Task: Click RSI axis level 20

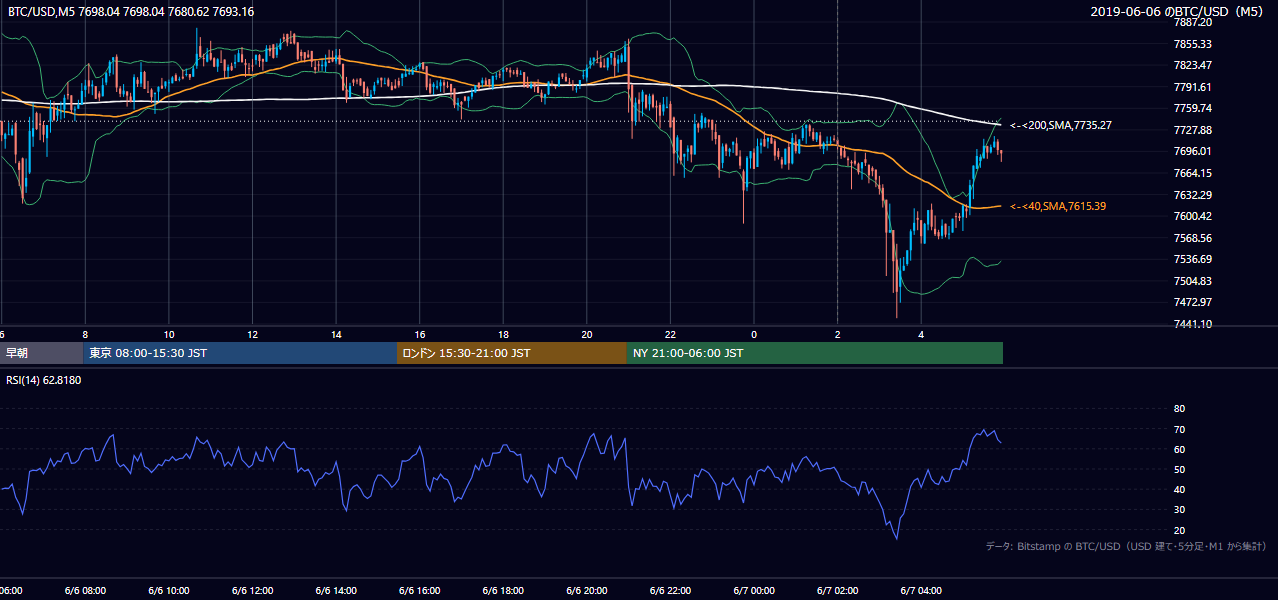Action: coord(1179,530)
